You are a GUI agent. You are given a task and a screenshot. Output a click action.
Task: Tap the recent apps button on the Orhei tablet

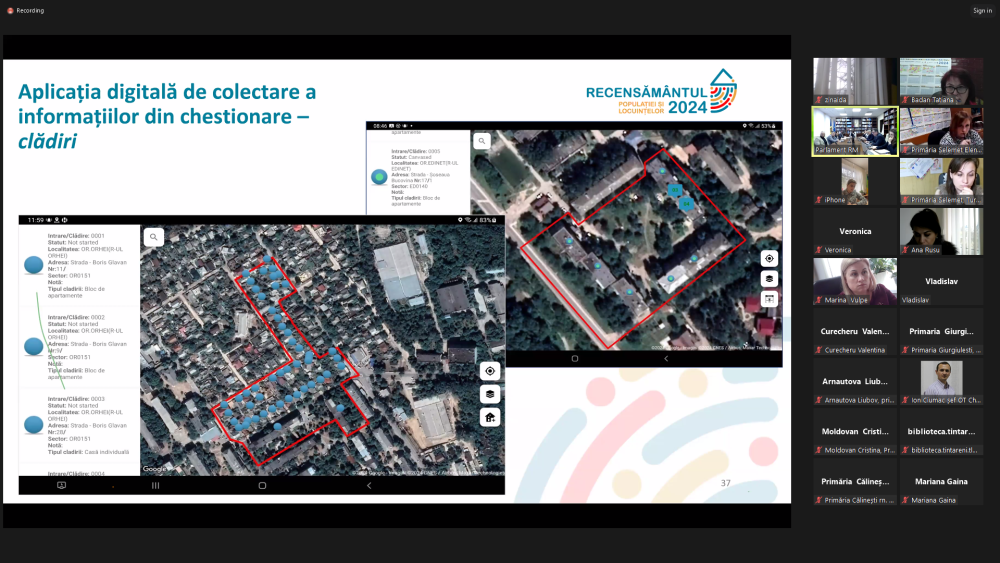pos(156,485)
